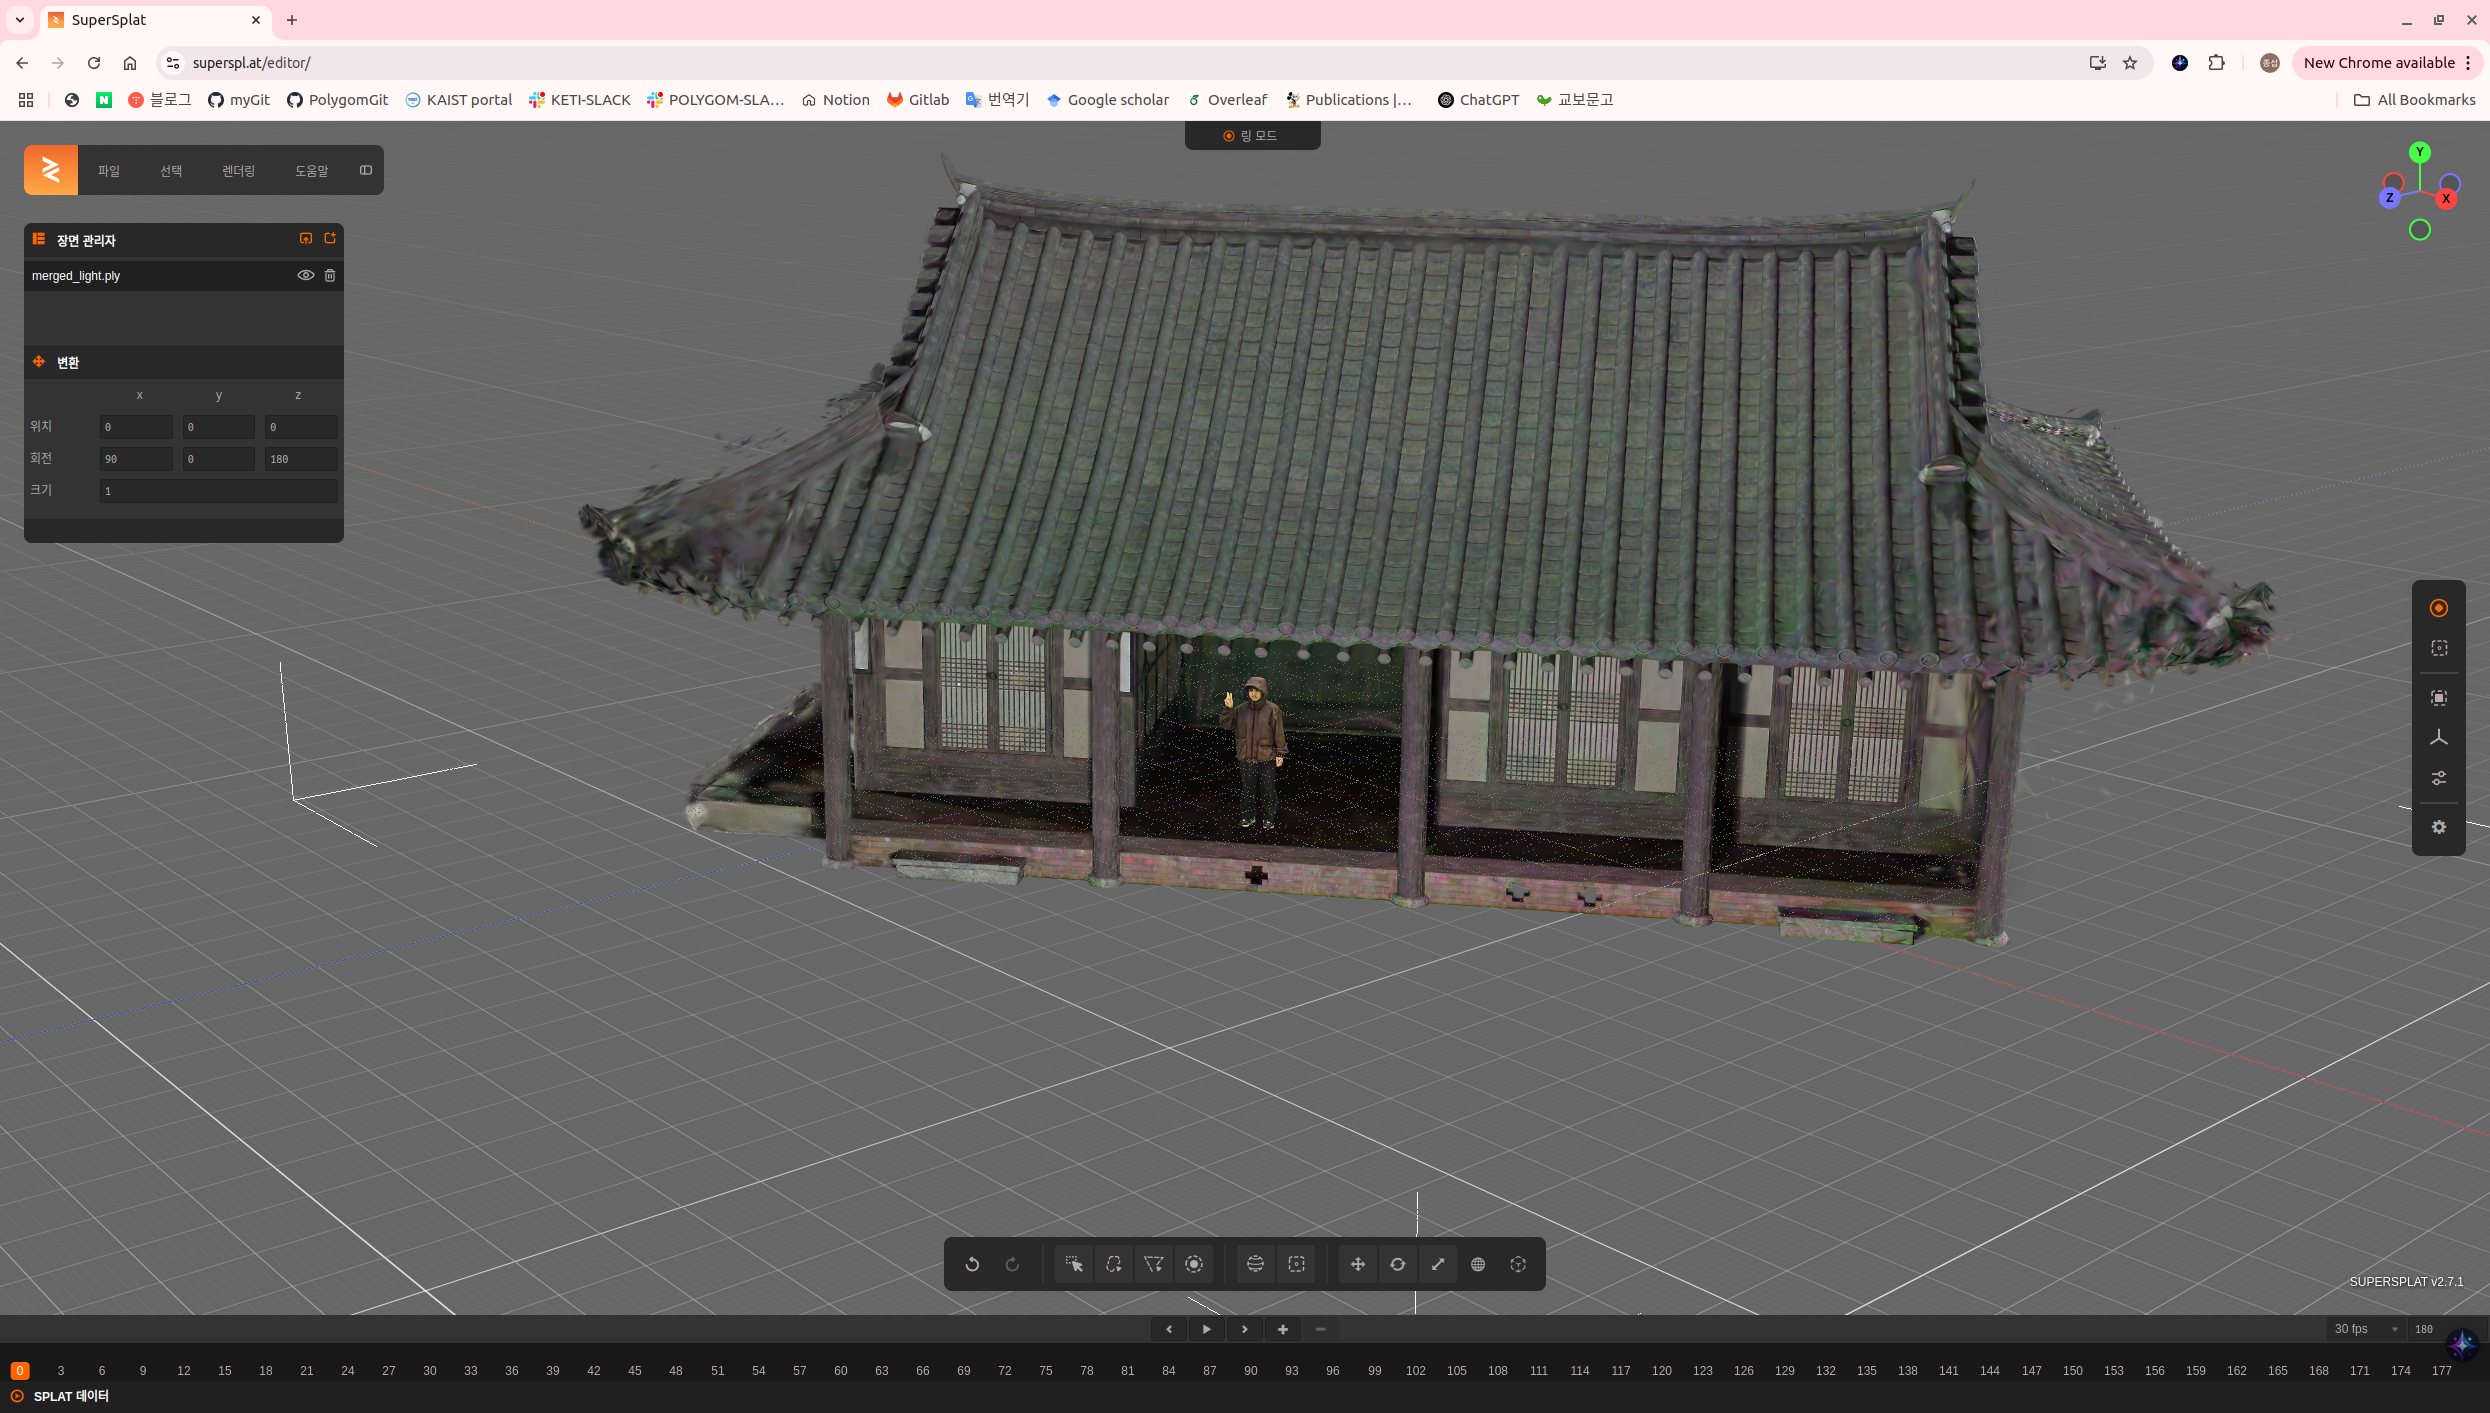Hide merged_light.ply with the eye icon
This screenshot has width=2490, height=1413.
[305, 275]
